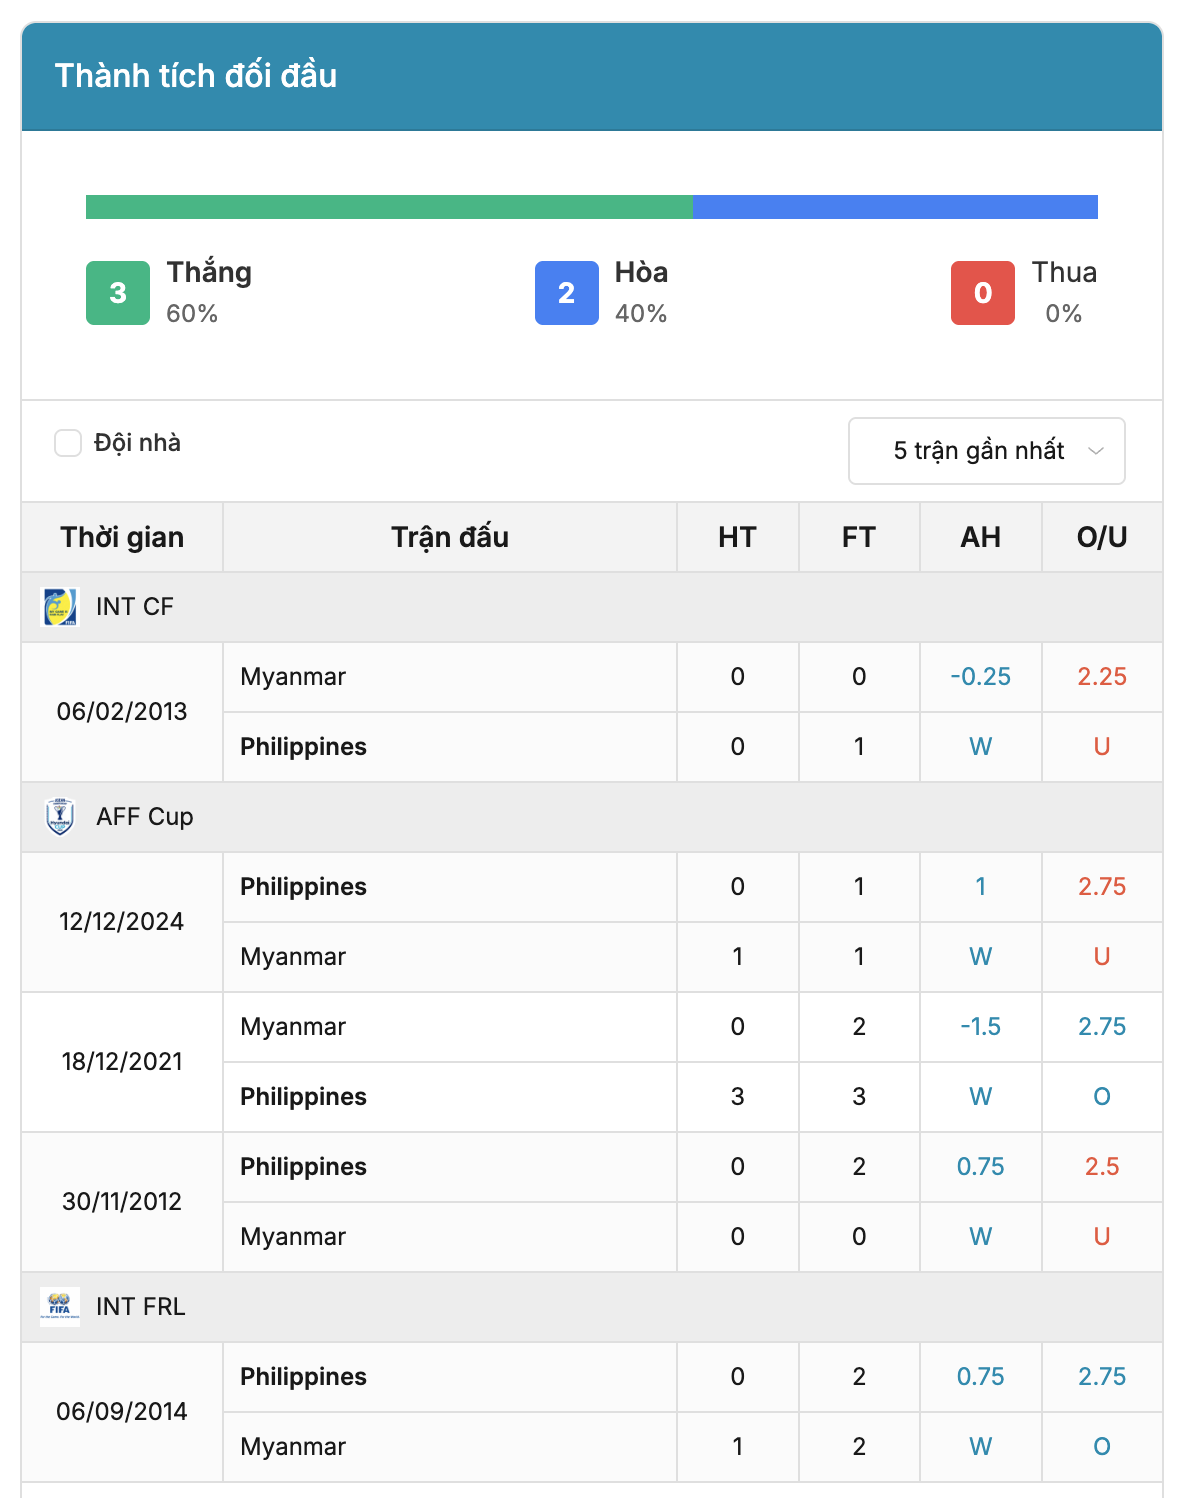The height and width of the screenshot is (1498, 1178).
Task: Click the INT CF league logo icon
Action: click(x=60, y=607)
